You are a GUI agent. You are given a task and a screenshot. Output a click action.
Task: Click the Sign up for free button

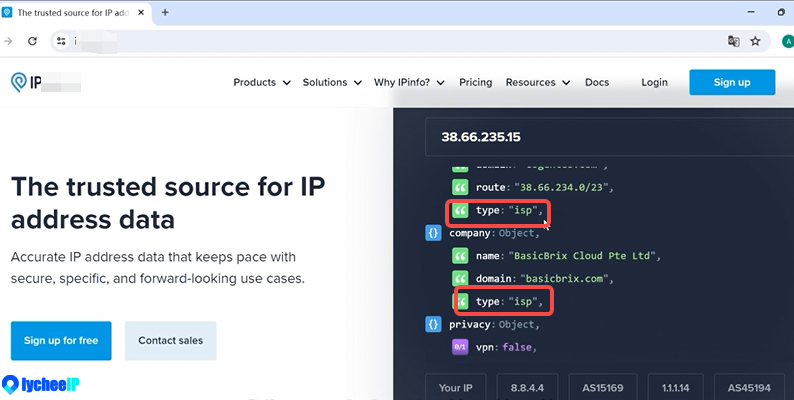61,341
